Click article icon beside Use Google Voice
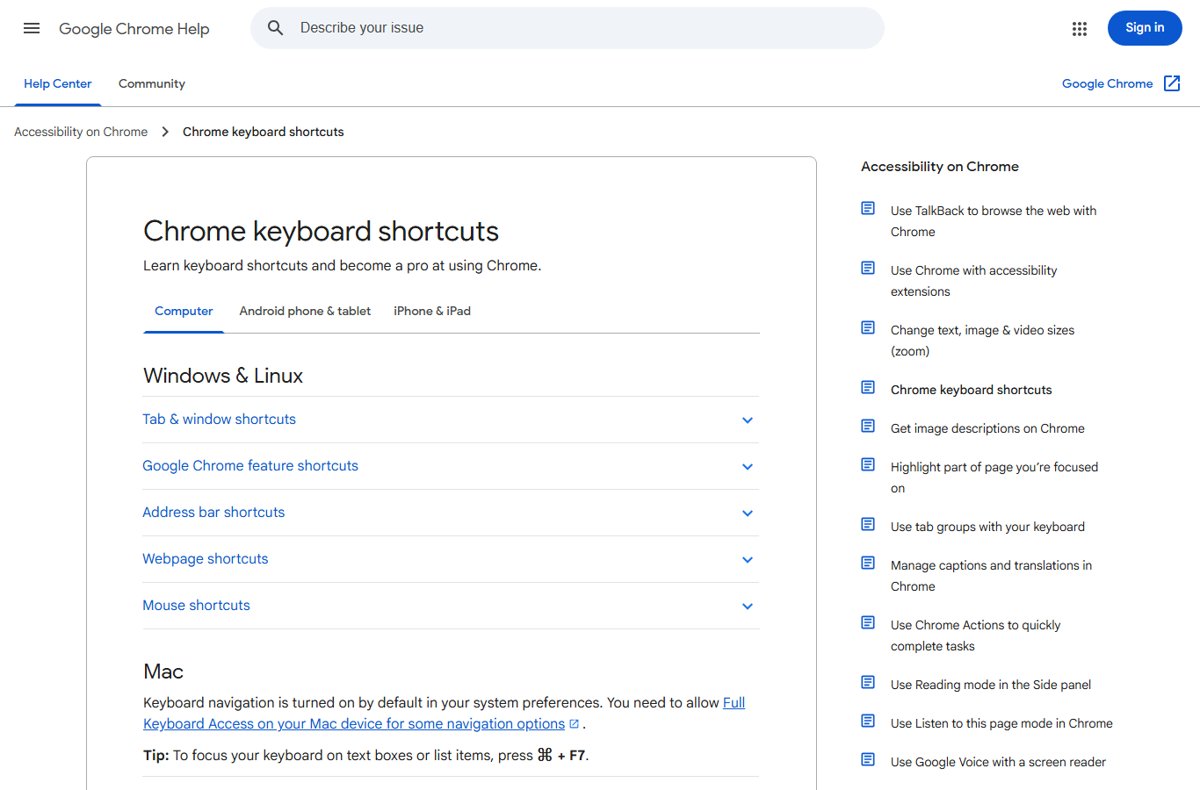The image size is (1200, 790). tap(868, 760)
